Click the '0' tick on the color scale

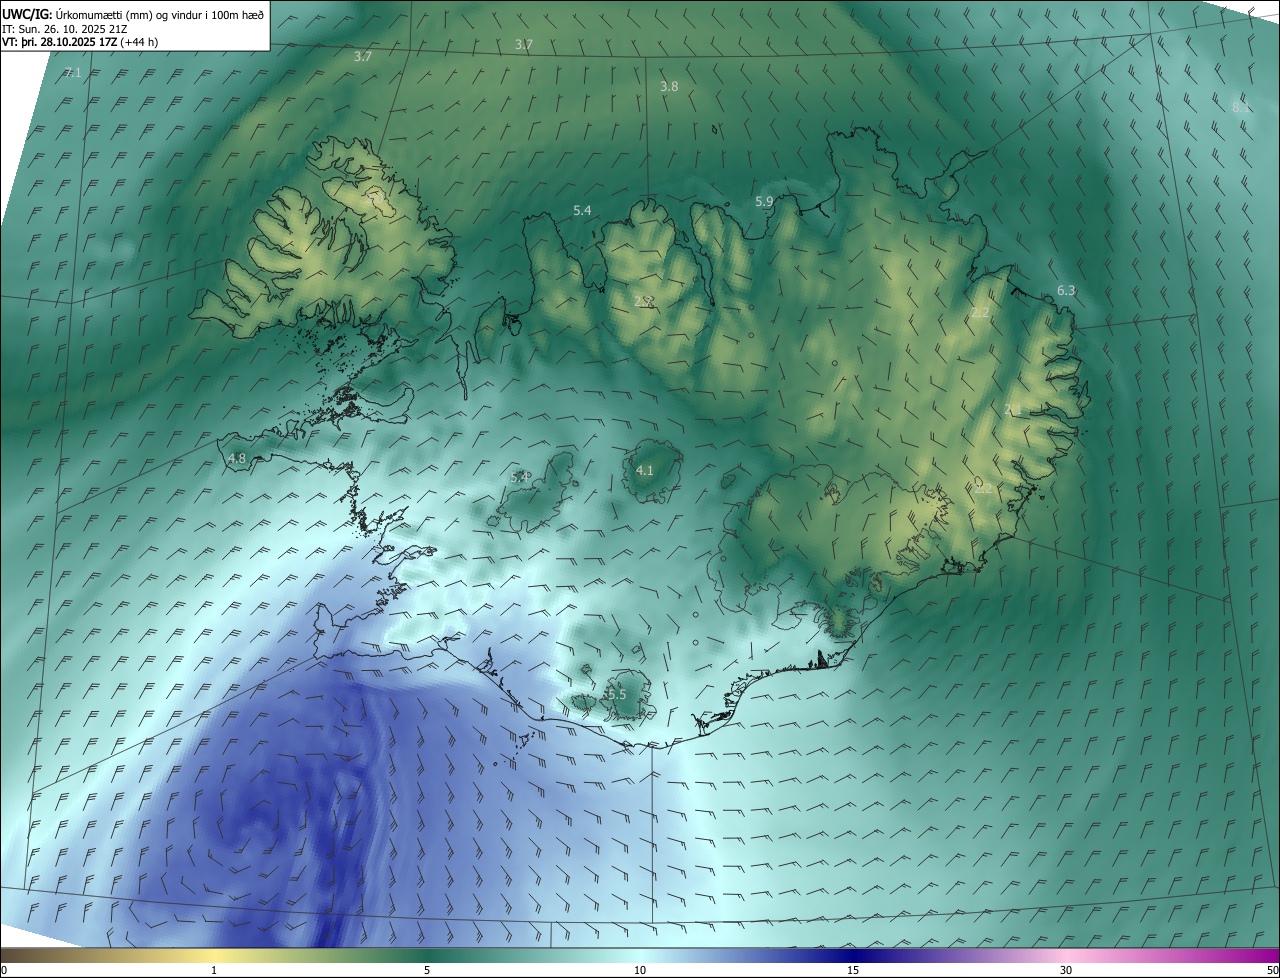tap(4, 970)
